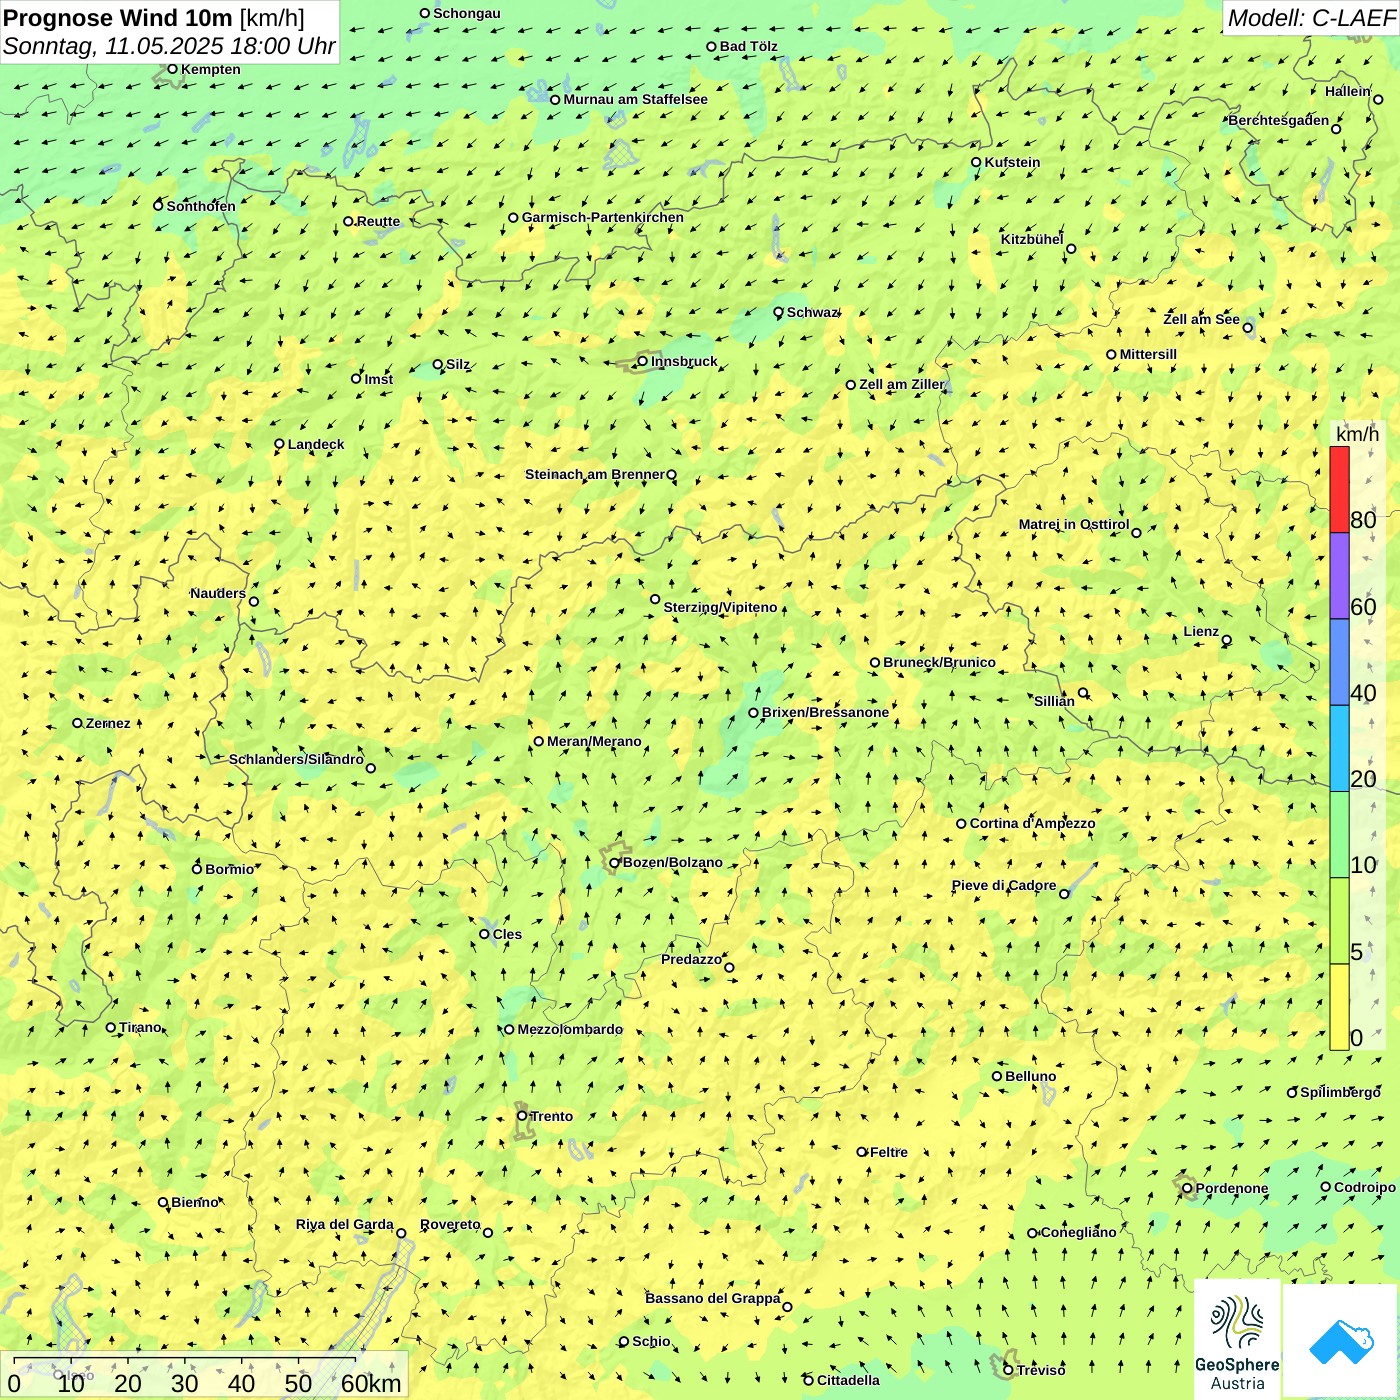The width and height of the screenshot is (1400, 1400).
Task: Click the Meran/Merano location marker
Action: [x=539, y=741]
